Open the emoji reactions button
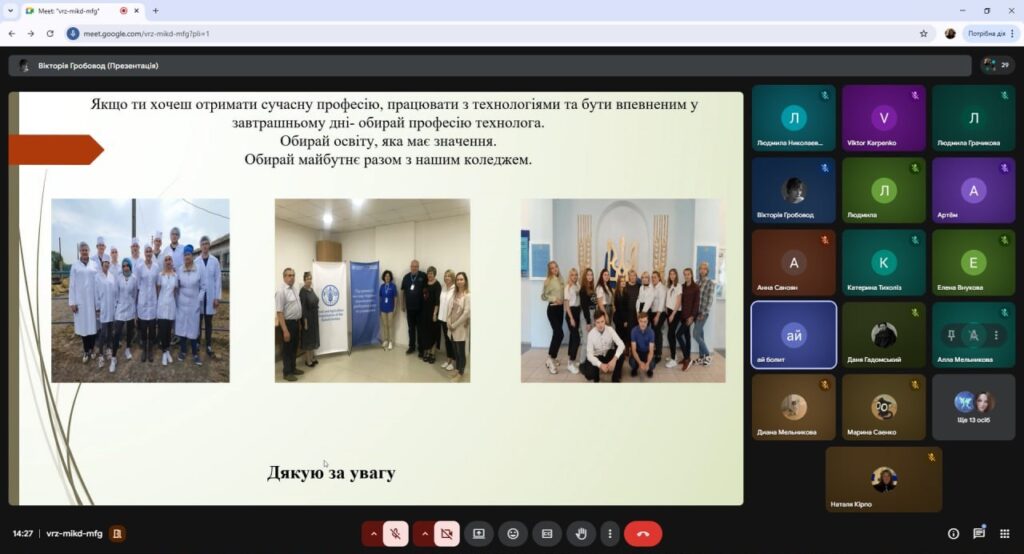The height and width of the screenshot is (554, 1024). coord(513,534)
